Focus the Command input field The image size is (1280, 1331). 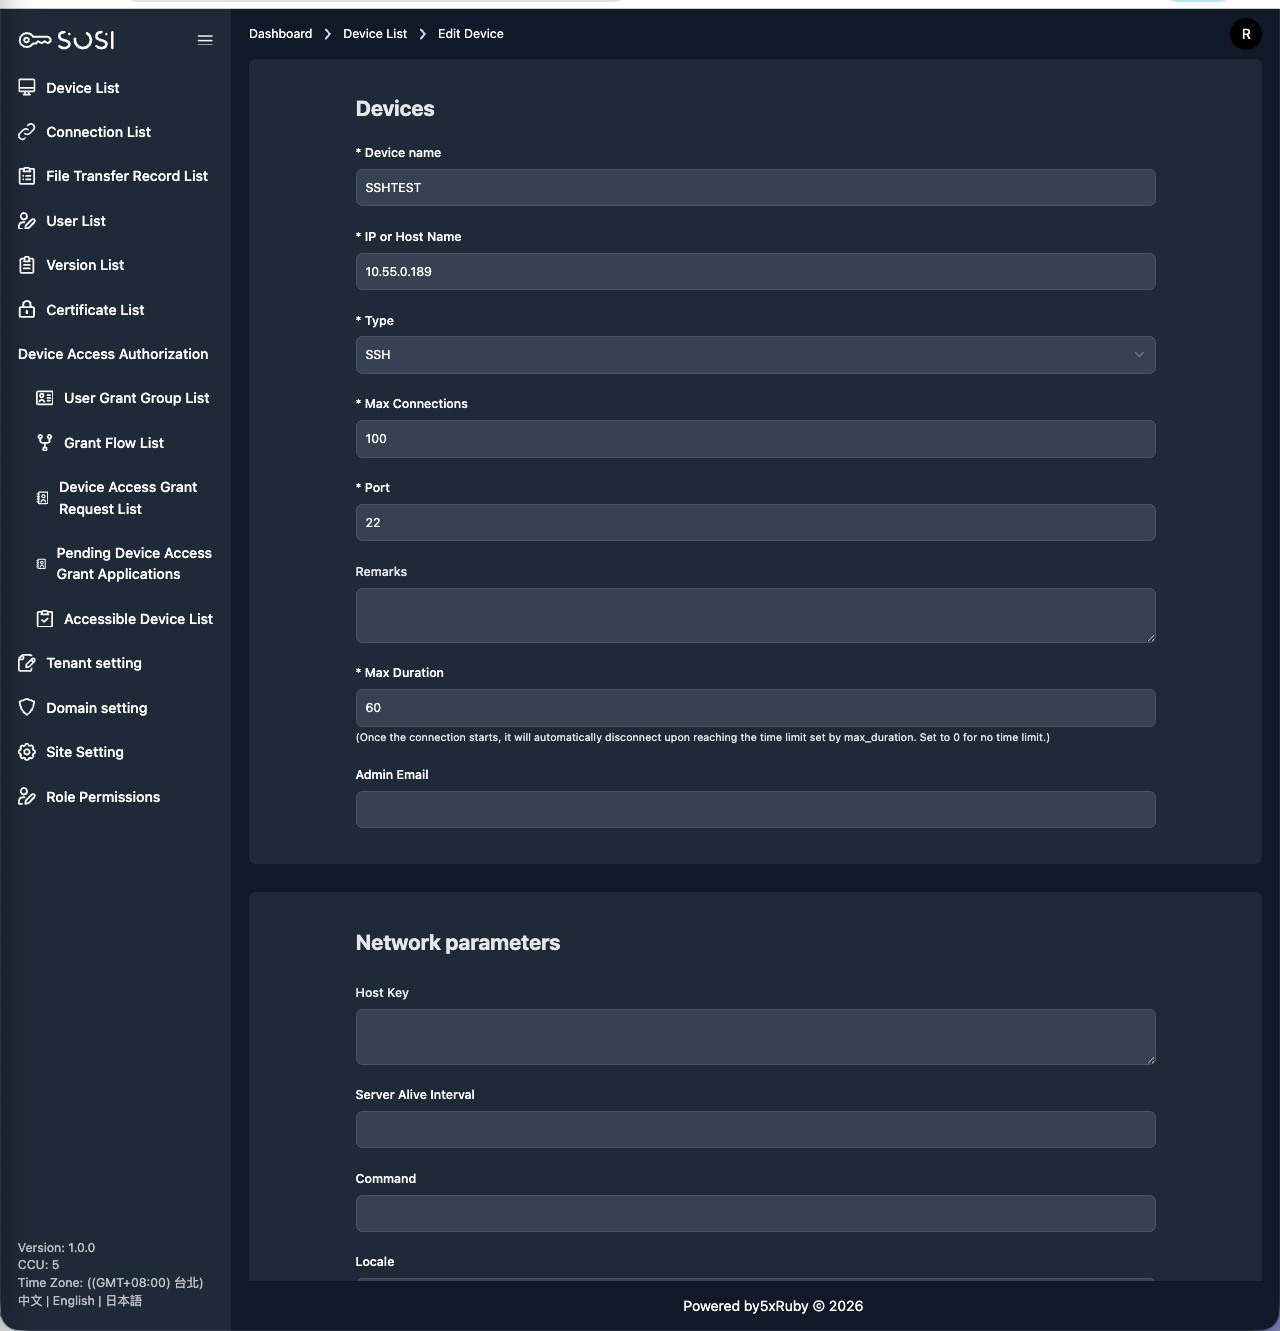(756, 1214)
